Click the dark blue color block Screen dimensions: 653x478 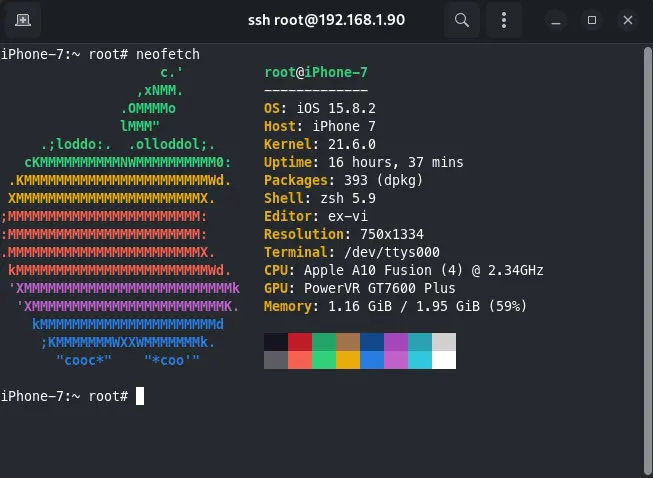click(372, 342)
